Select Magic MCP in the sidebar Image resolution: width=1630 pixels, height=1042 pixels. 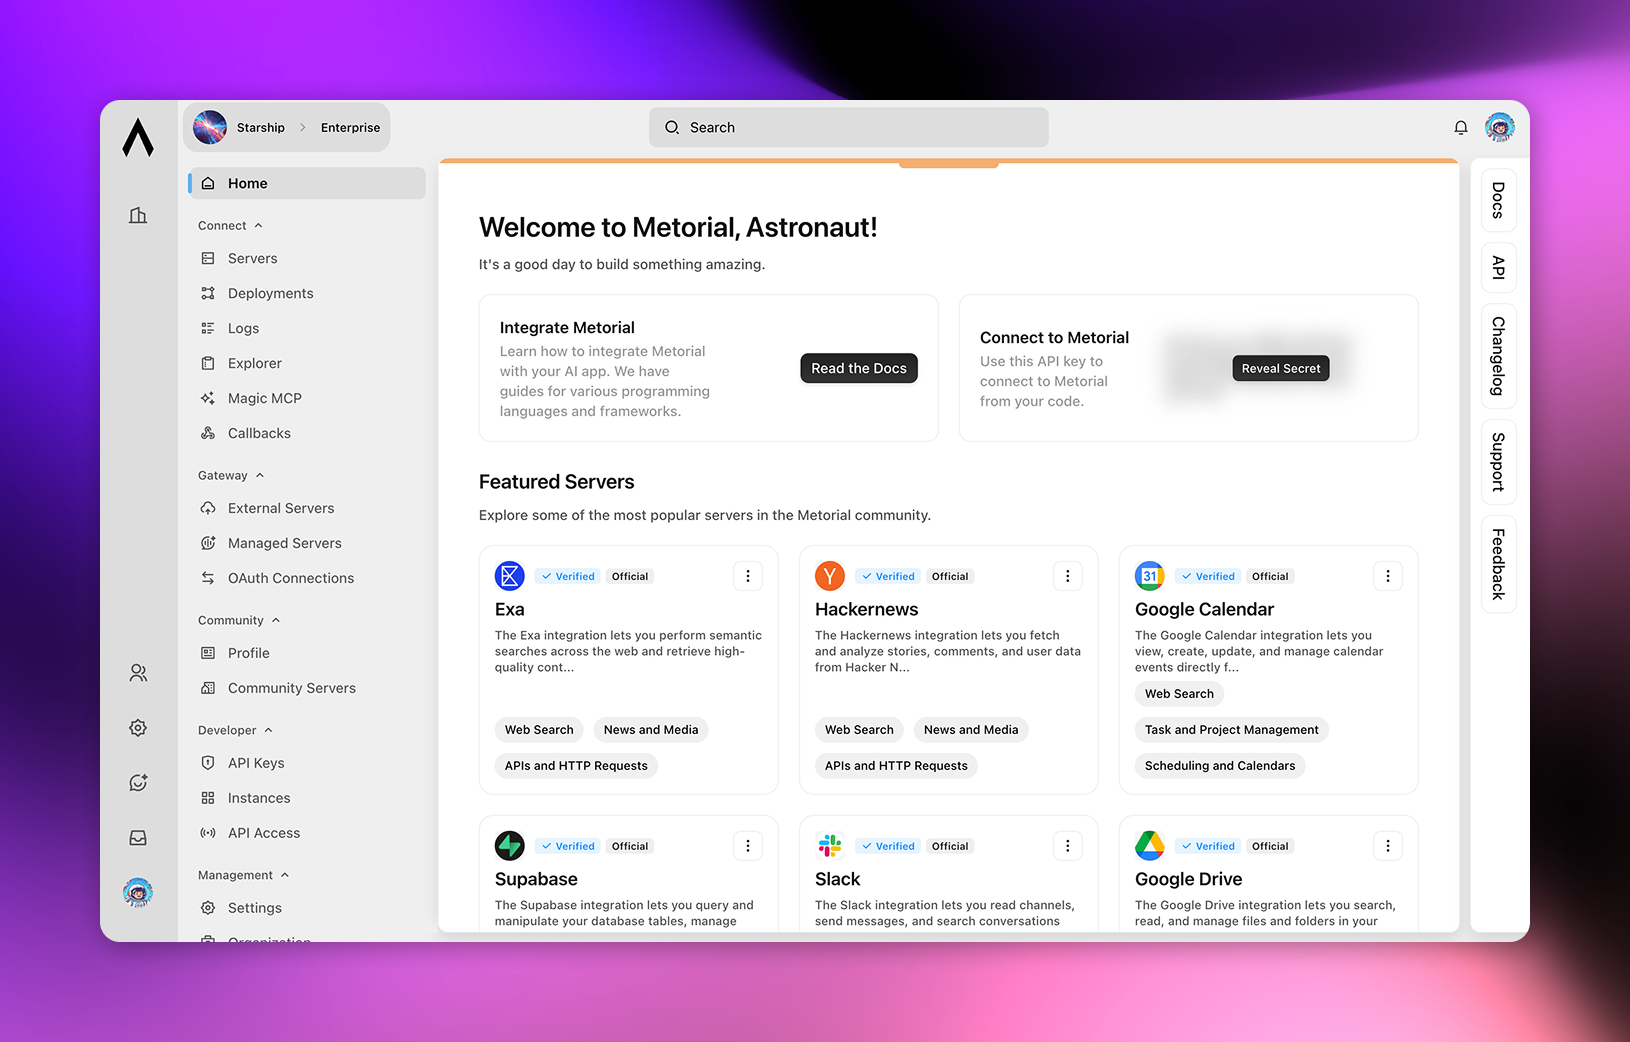tap(264, 398)
